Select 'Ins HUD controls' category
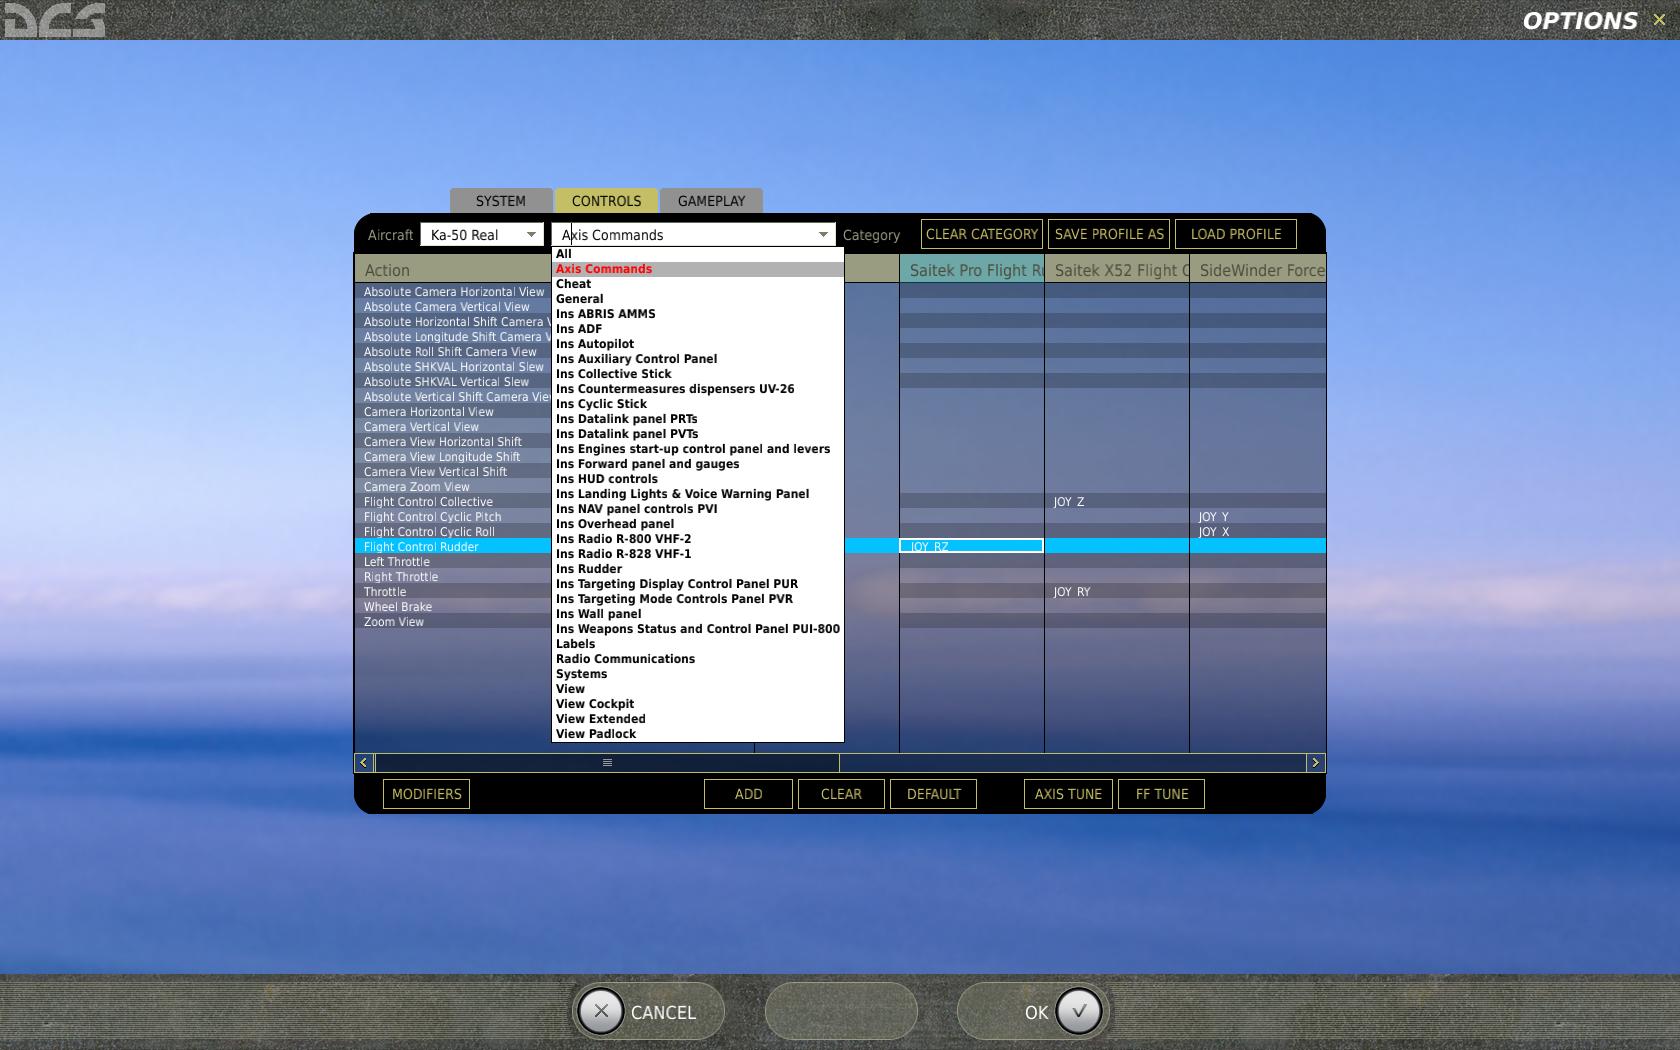 click(698, 479)
